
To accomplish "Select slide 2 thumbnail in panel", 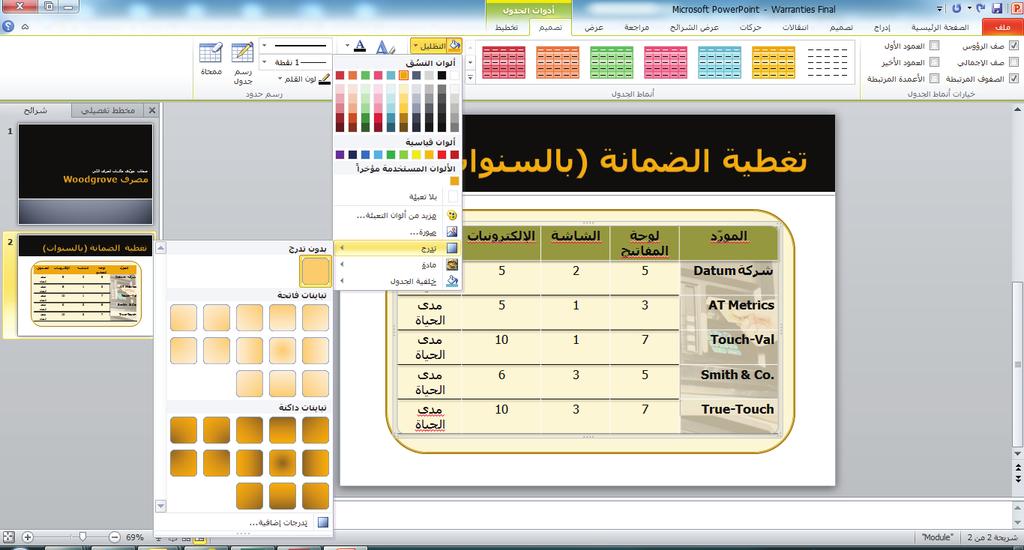I will 86,285.
